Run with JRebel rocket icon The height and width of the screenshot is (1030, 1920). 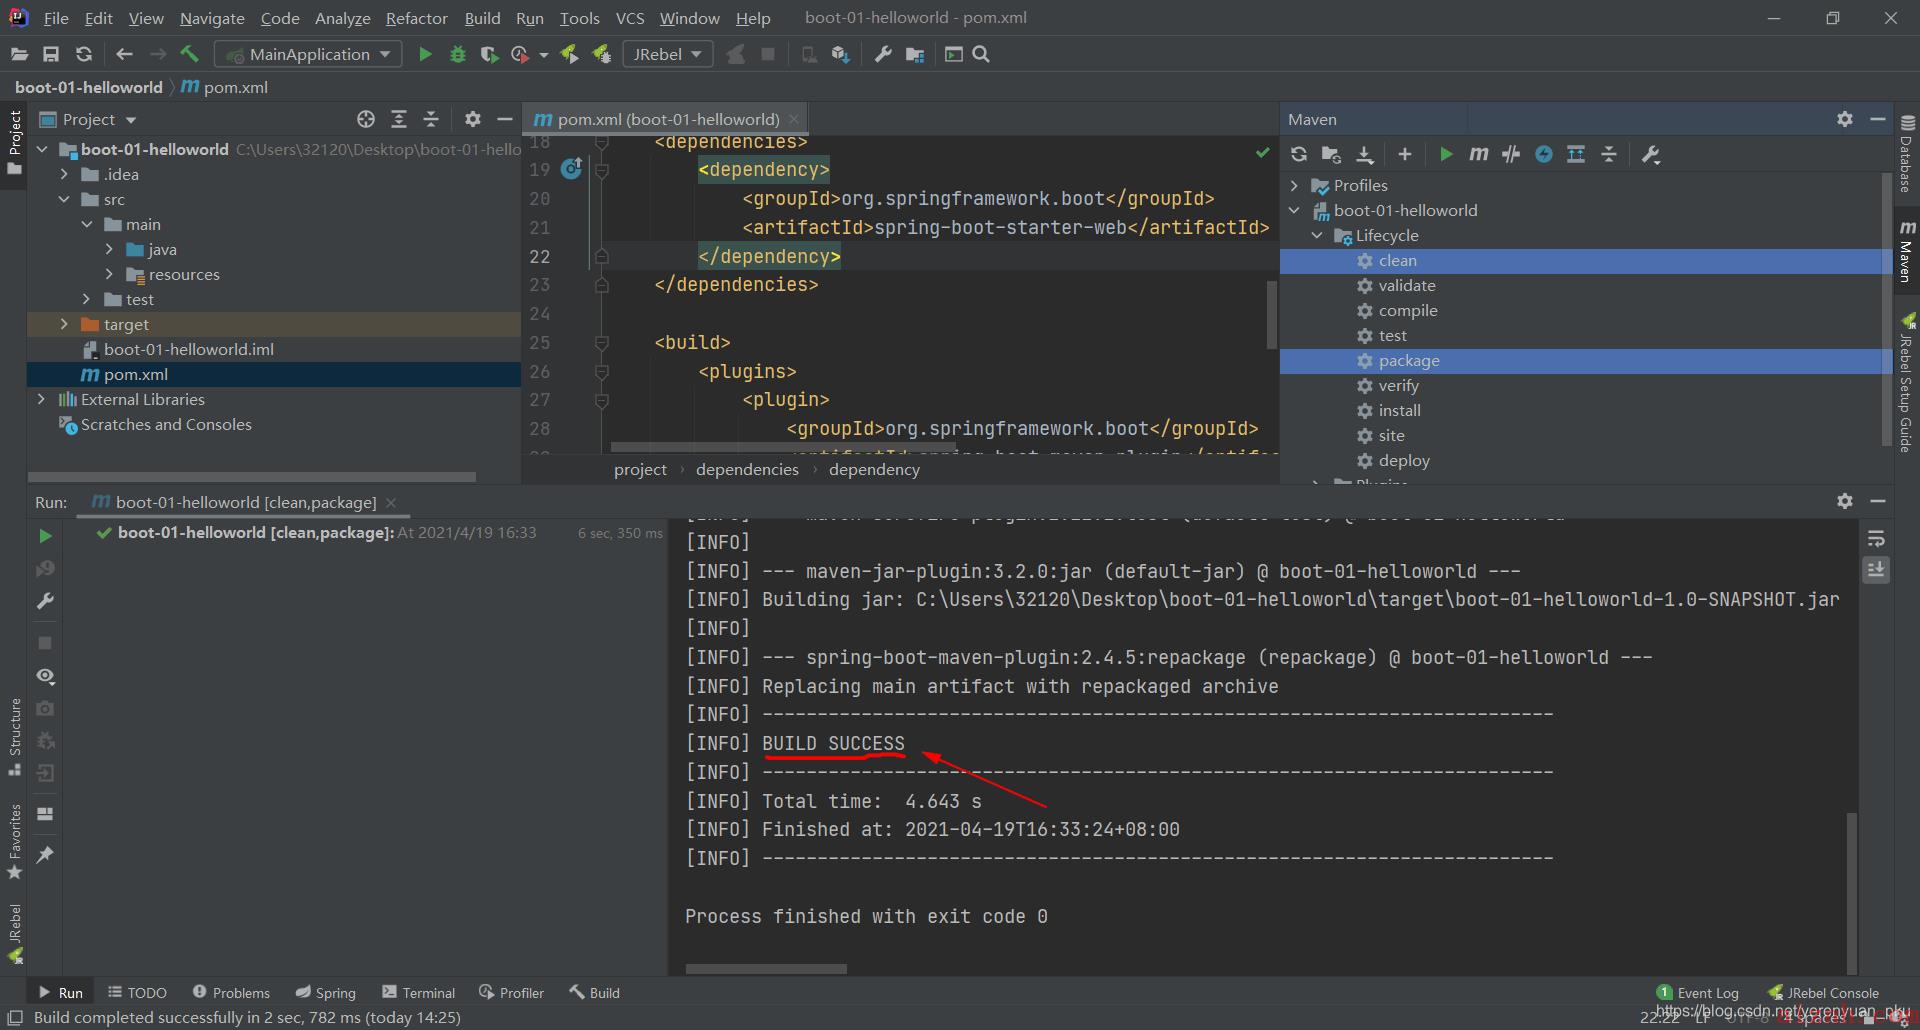pos(569,54)
